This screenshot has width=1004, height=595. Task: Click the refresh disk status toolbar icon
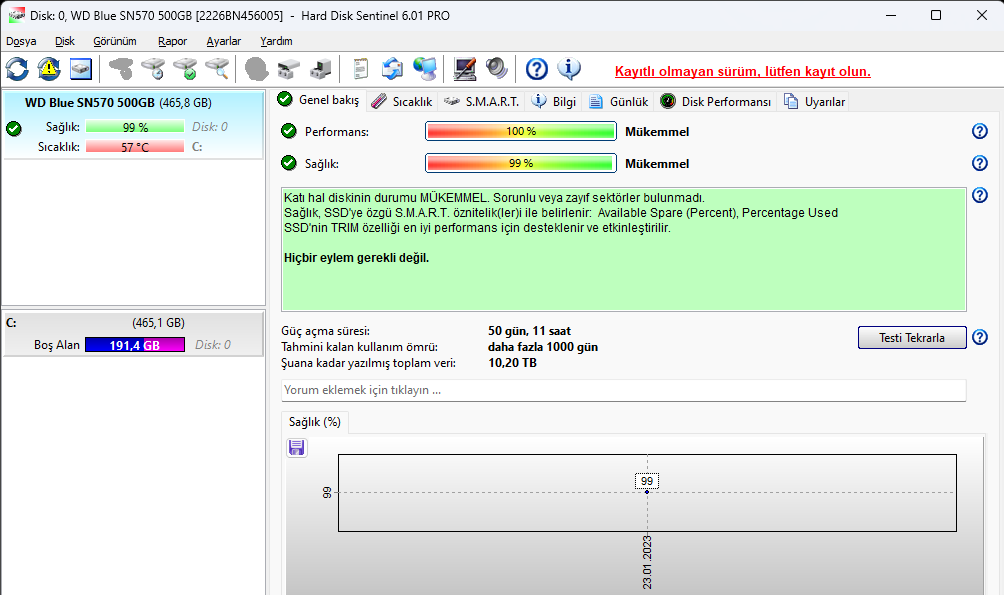(17, 69)
